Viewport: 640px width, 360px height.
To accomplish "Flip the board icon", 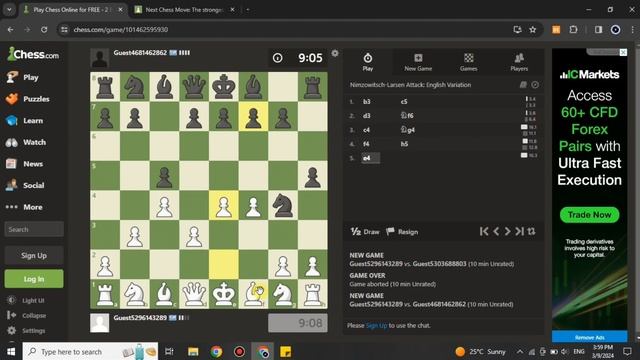I will [531, 231].
